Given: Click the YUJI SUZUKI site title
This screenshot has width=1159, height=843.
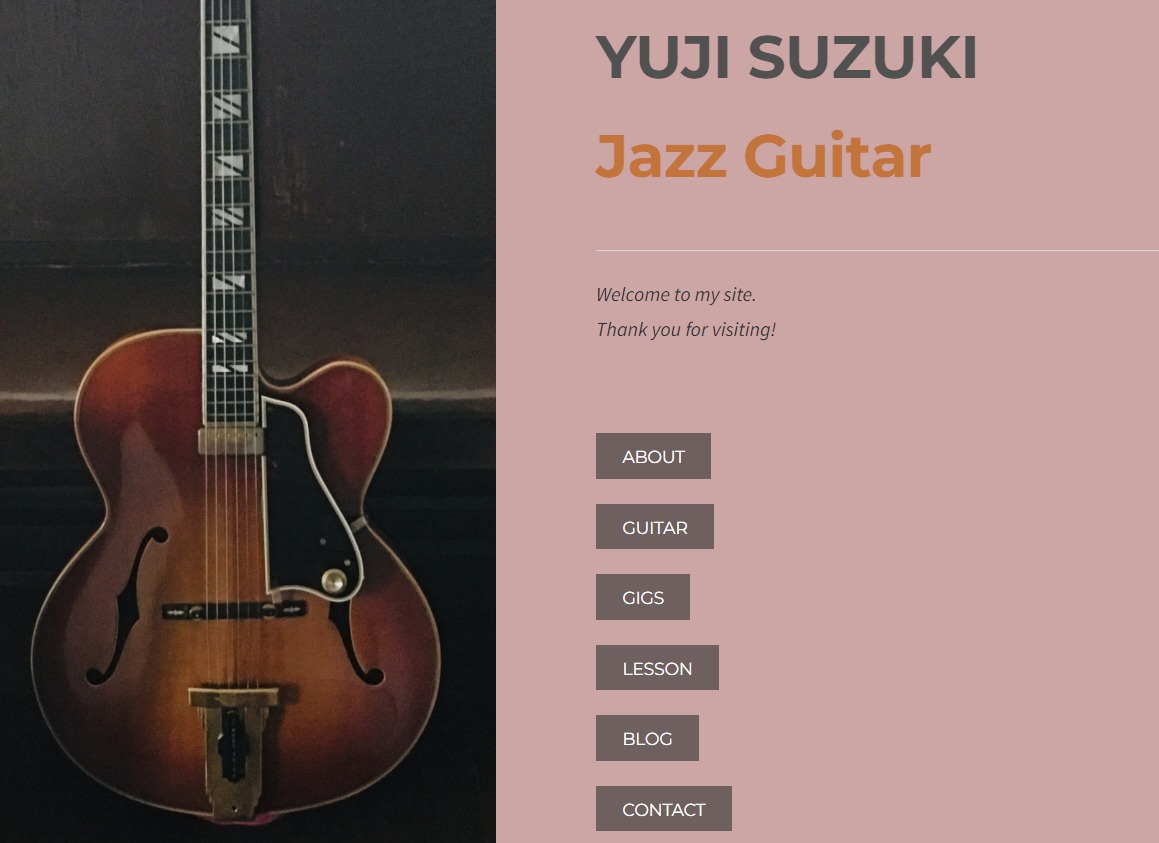Looking at the screenshot, I should pyautogui.click(x=786, y=57).
